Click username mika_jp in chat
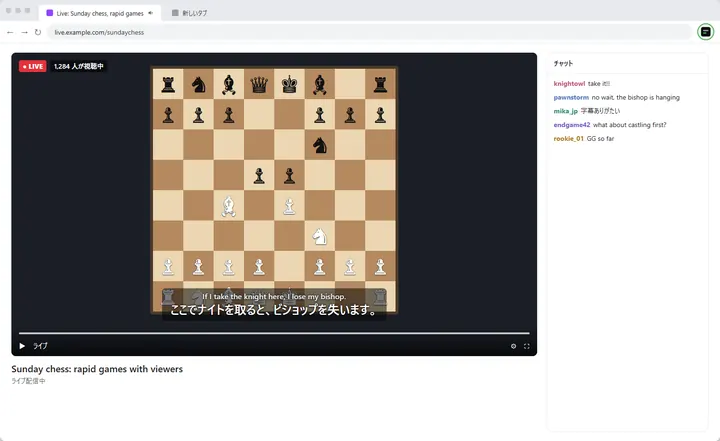 click(x=565, y=111)
